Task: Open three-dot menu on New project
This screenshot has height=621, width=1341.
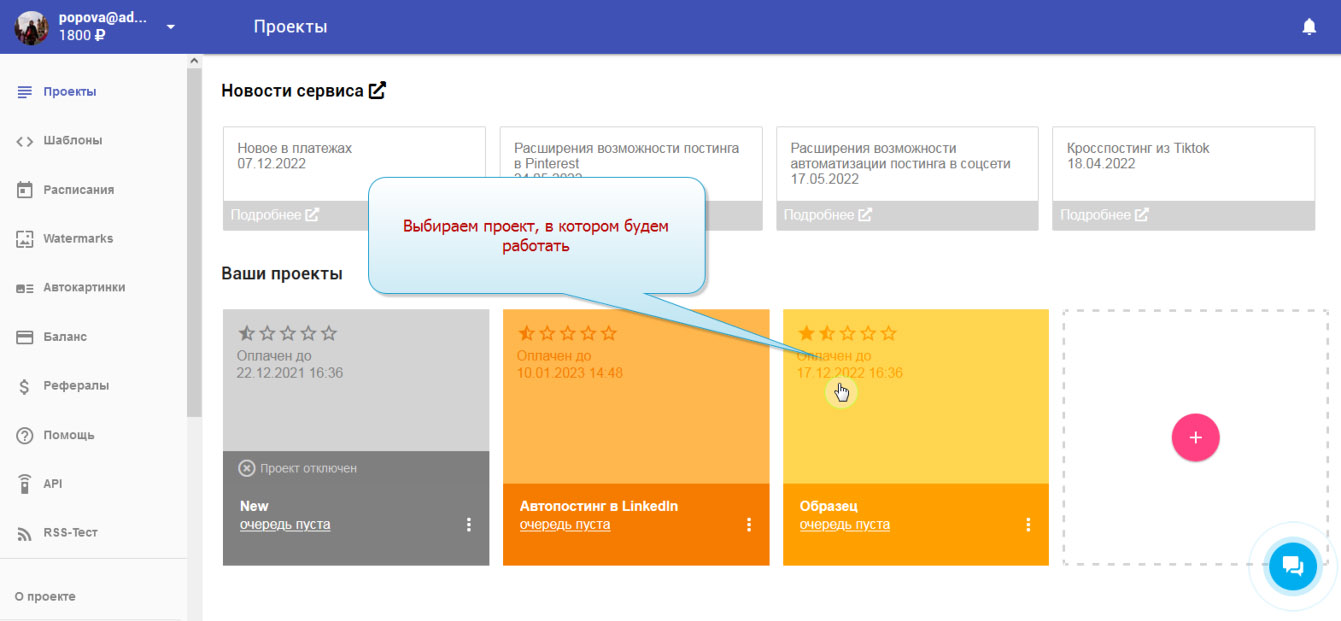Action: pyautogui.click(x=468, y=524)
